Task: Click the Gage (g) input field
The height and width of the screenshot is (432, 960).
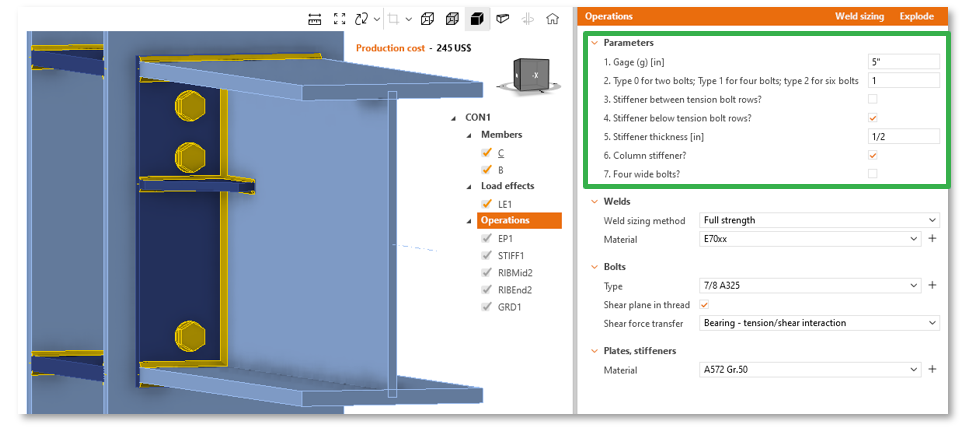Action: tap(903, 61)
